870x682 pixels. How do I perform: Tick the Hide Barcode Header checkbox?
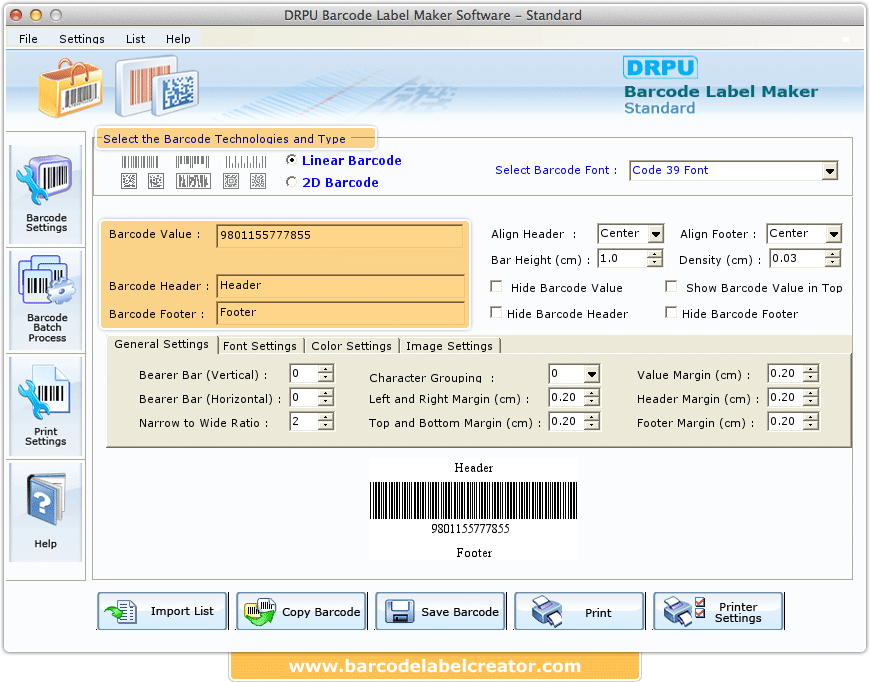click(497, 312)
